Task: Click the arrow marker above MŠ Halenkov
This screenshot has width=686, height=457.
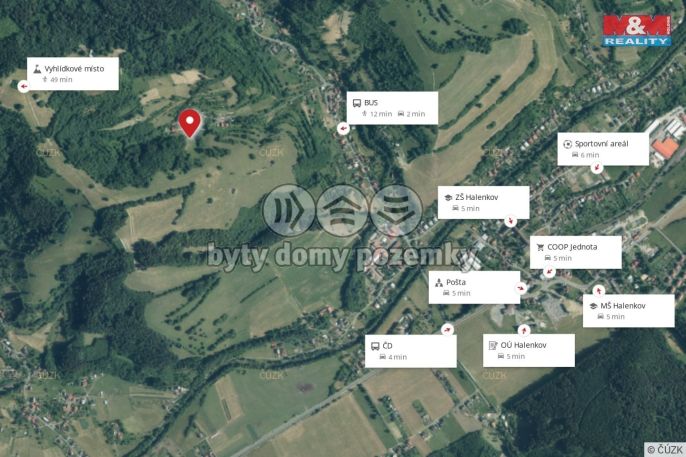Action: click(x=598, y=291)
